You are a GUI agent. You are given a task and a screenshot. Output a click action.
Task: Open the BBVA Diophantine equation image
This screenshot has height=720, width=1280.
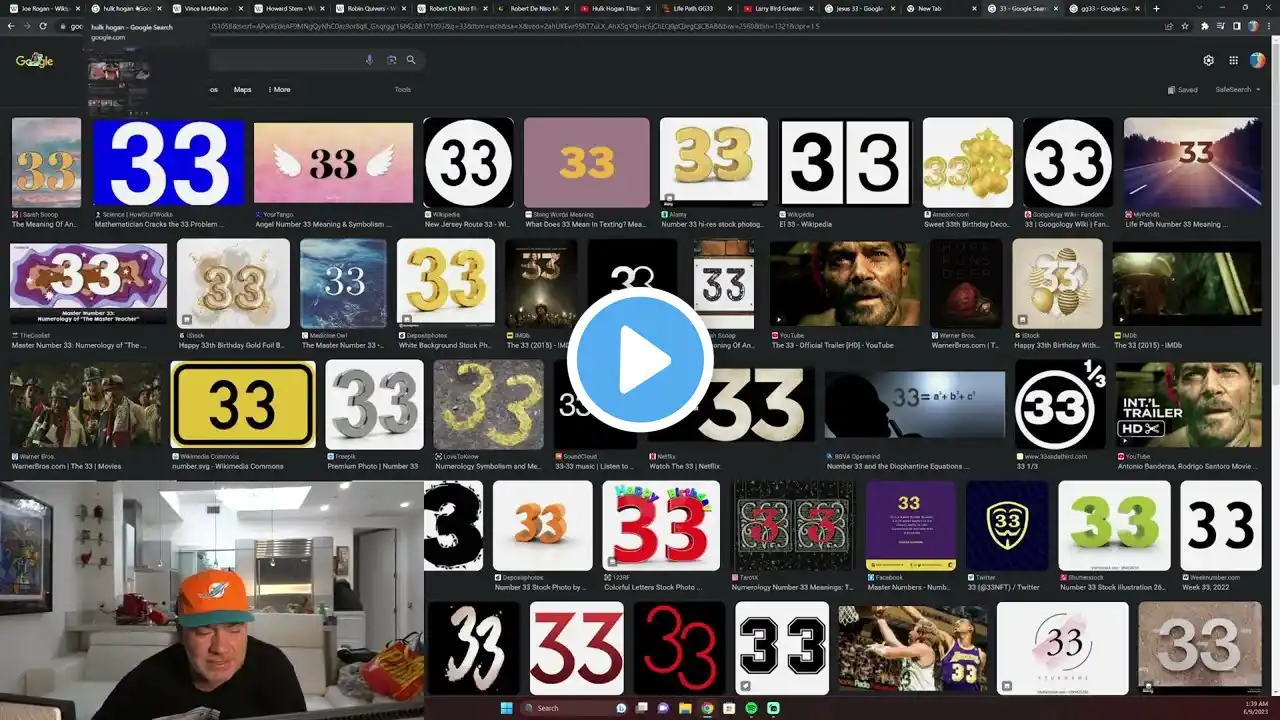(915, 404)
